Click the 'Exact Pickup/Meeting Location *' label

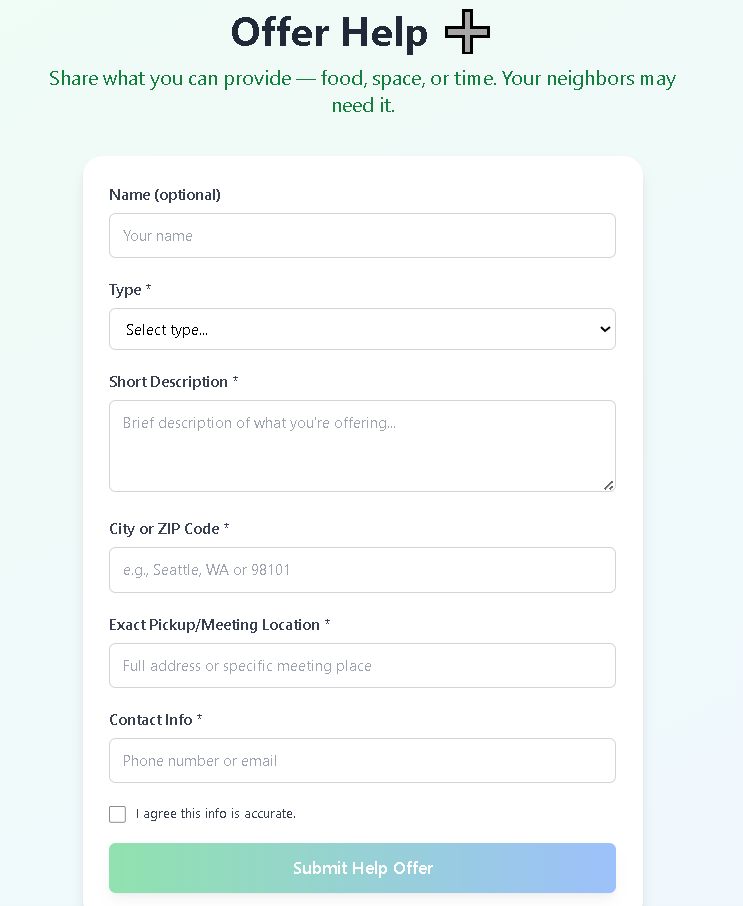[220, 625]
